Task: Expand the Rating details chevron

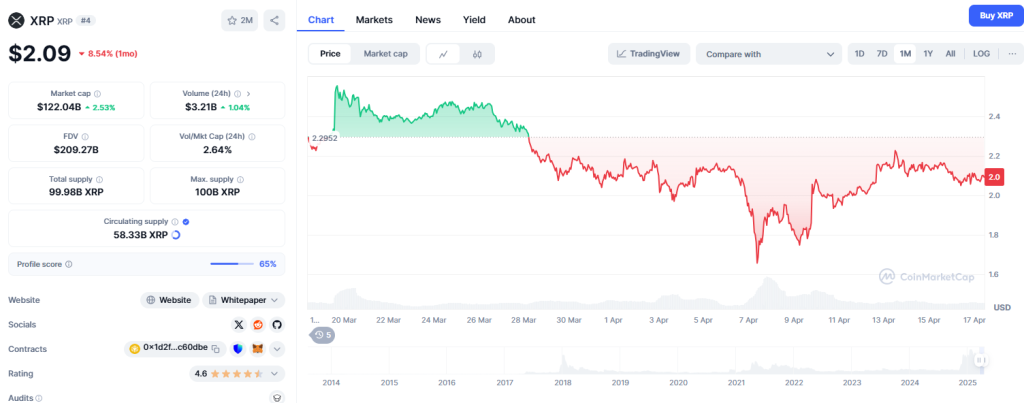Action: (274, 374)
